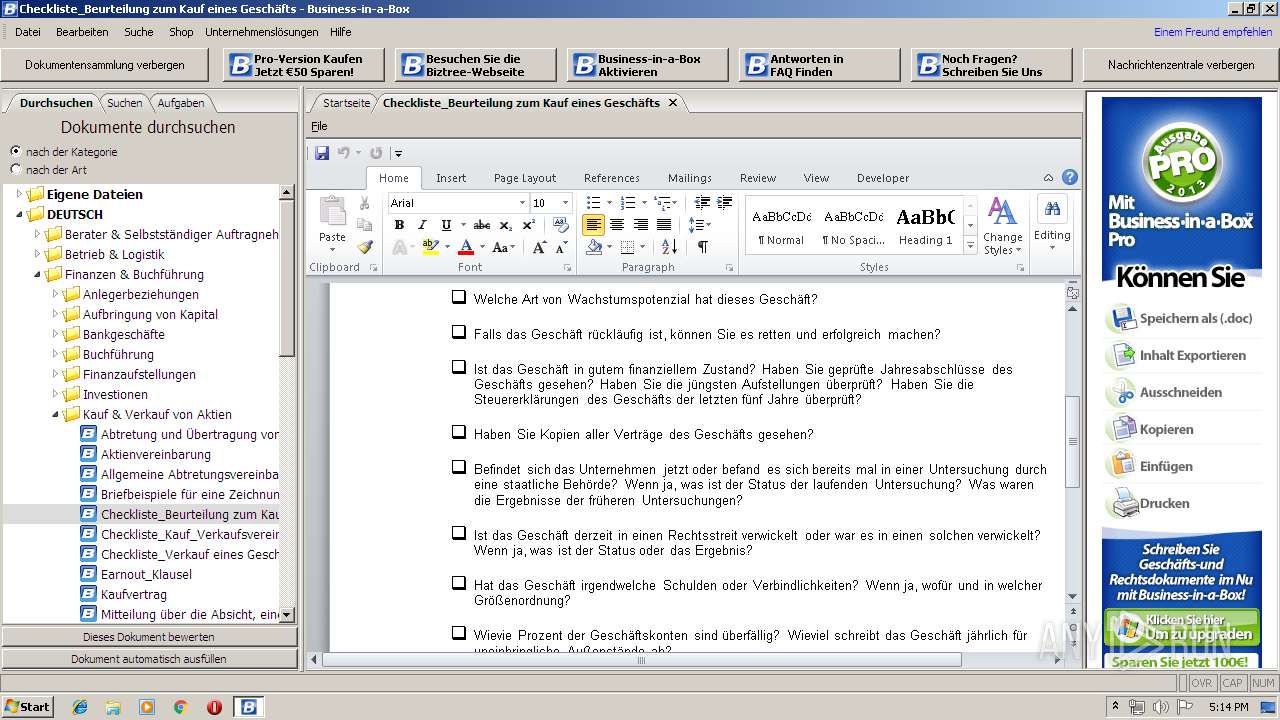Collapse the Kauf & Verkauf von Aktien folder
Image resolution: width=1280 pixels, height=720 pixels.
[55, 414]
